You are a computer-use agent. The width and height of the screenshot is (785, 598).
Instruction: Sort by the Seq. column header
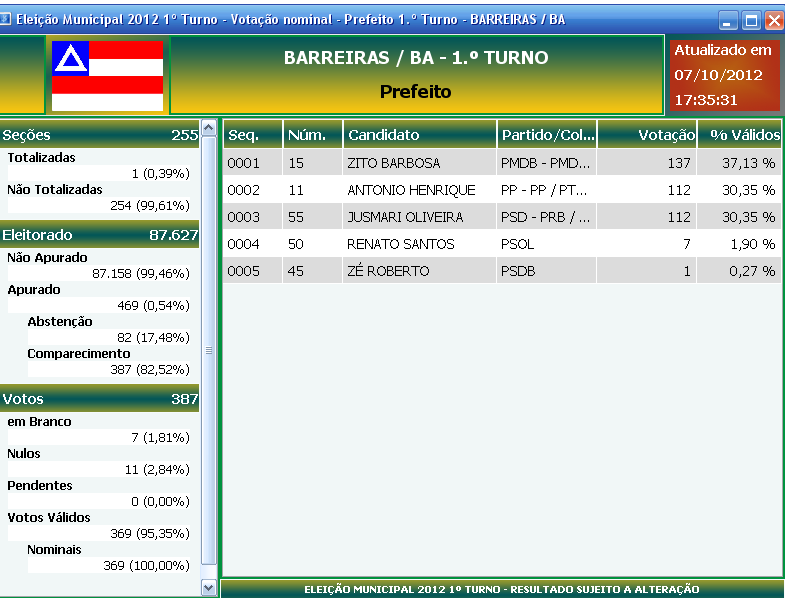pyautogui.click(x=252, y=135)
